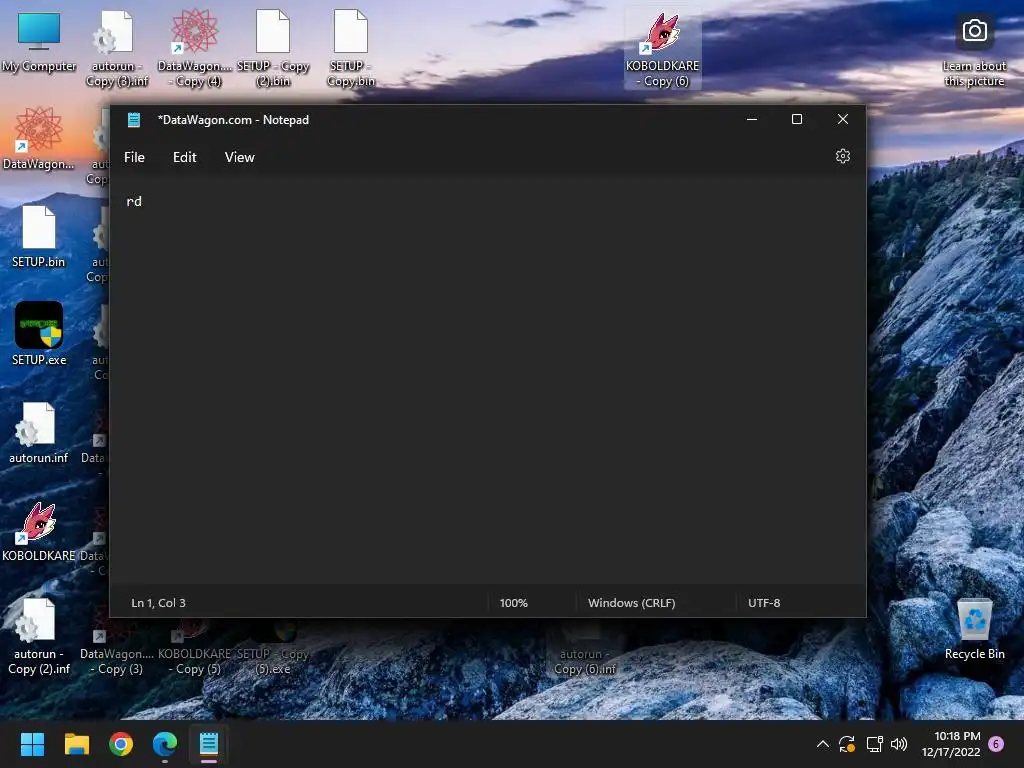1024x768 pixels.
Task: Click the Ln 1, Col 3 status entry
Action: pyautogui.click(x=159, y=603)
